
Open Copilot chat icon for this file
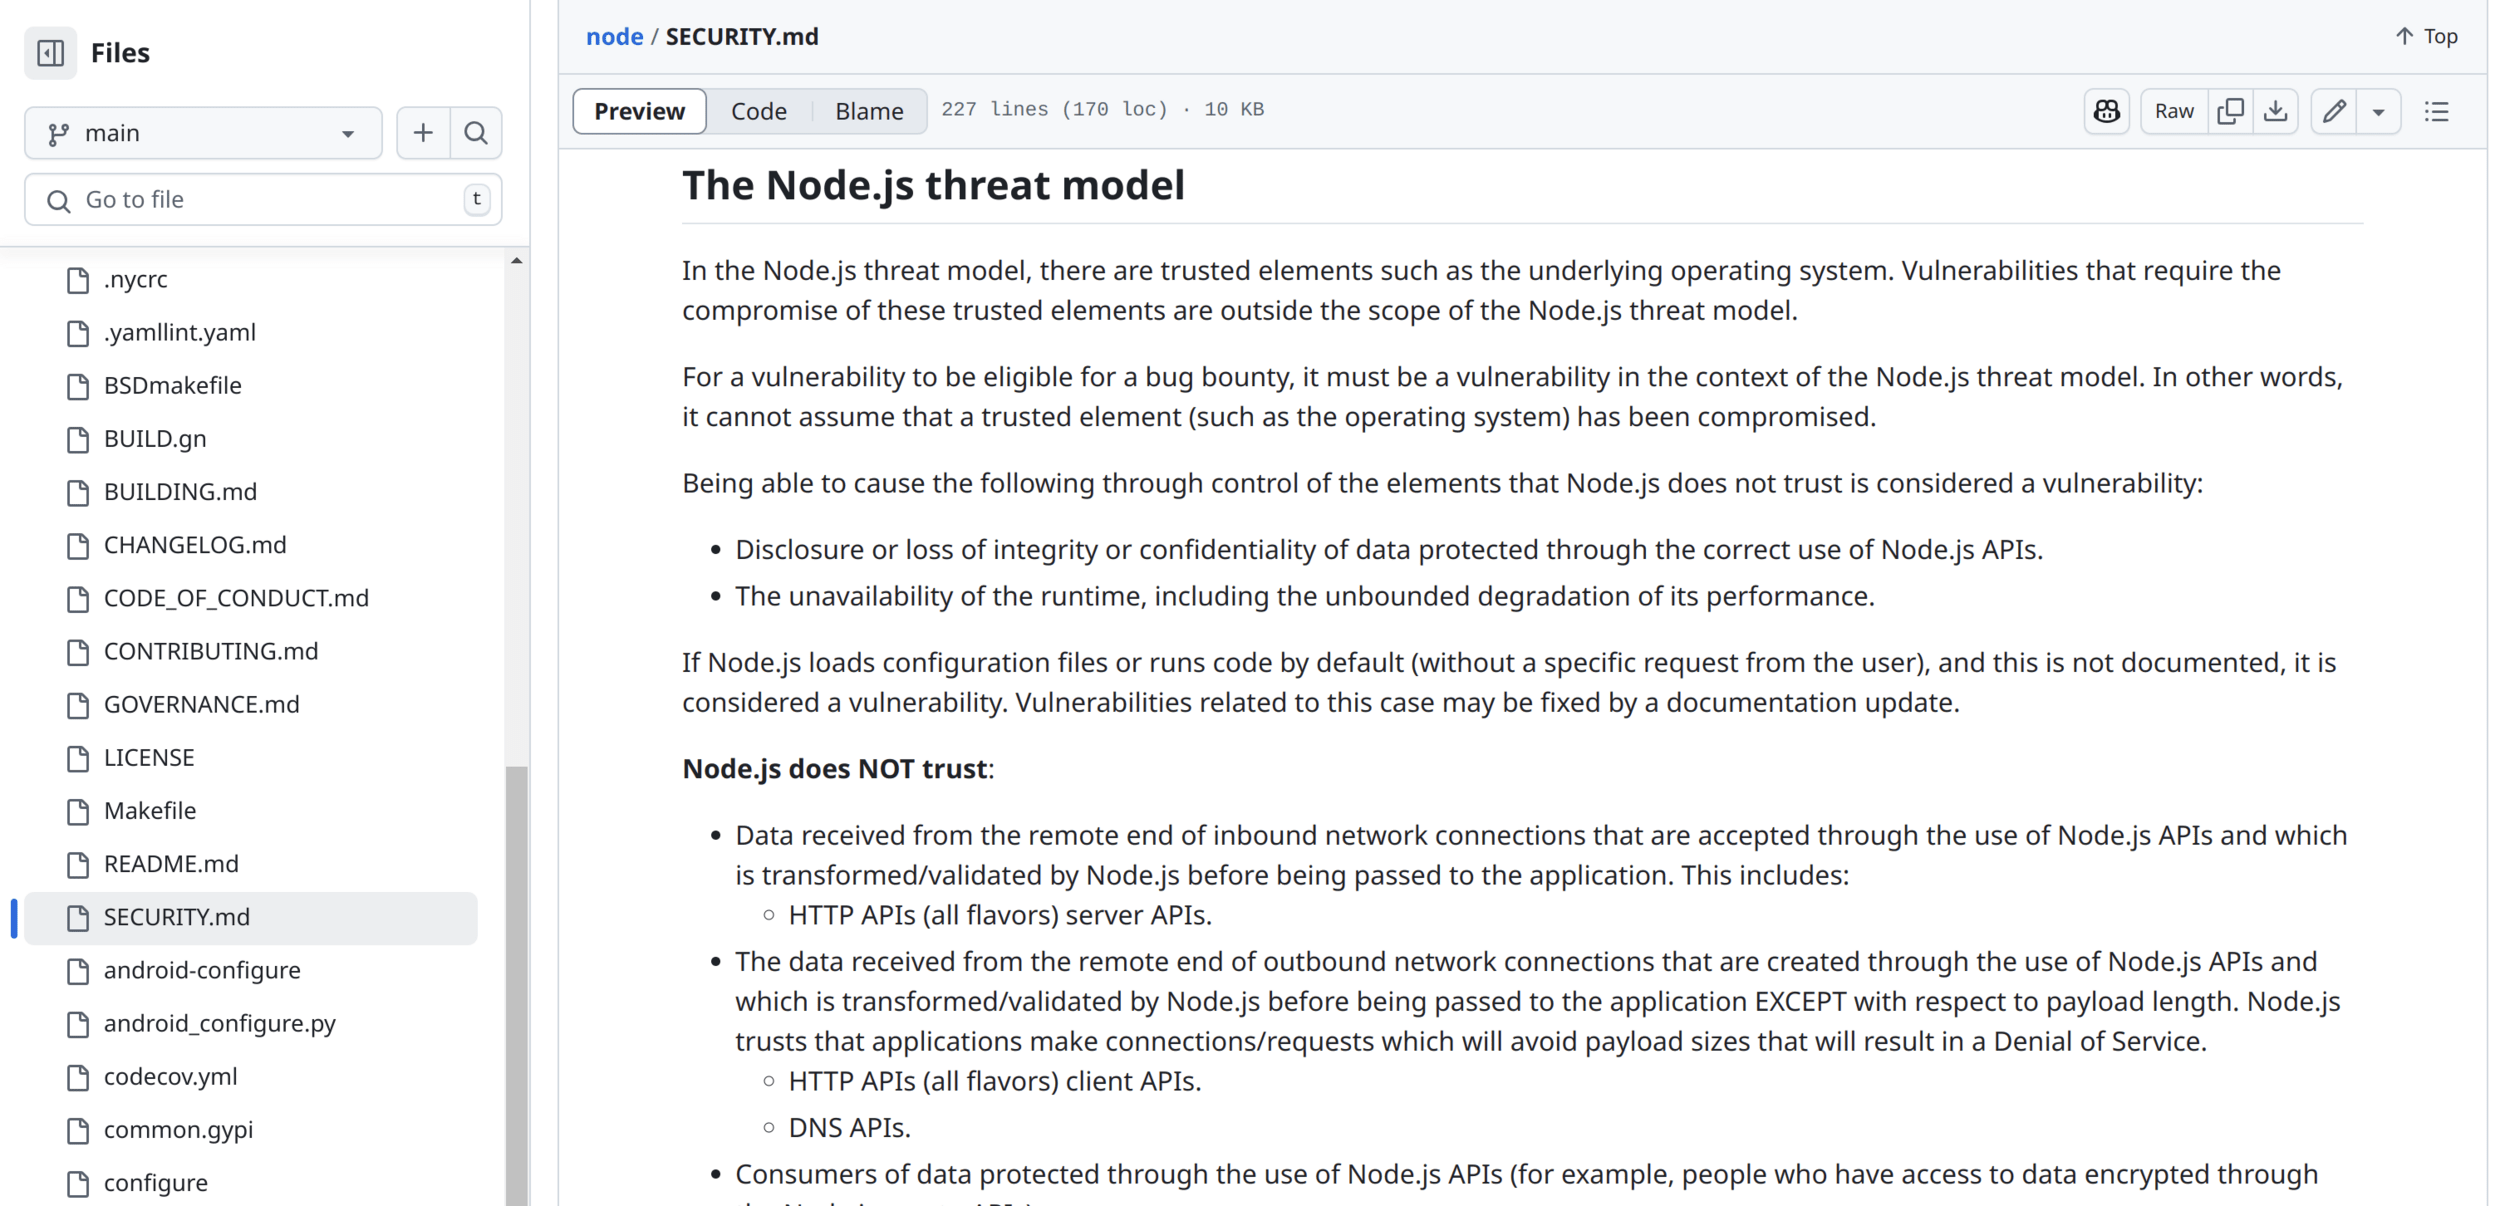pos(2106,111)
